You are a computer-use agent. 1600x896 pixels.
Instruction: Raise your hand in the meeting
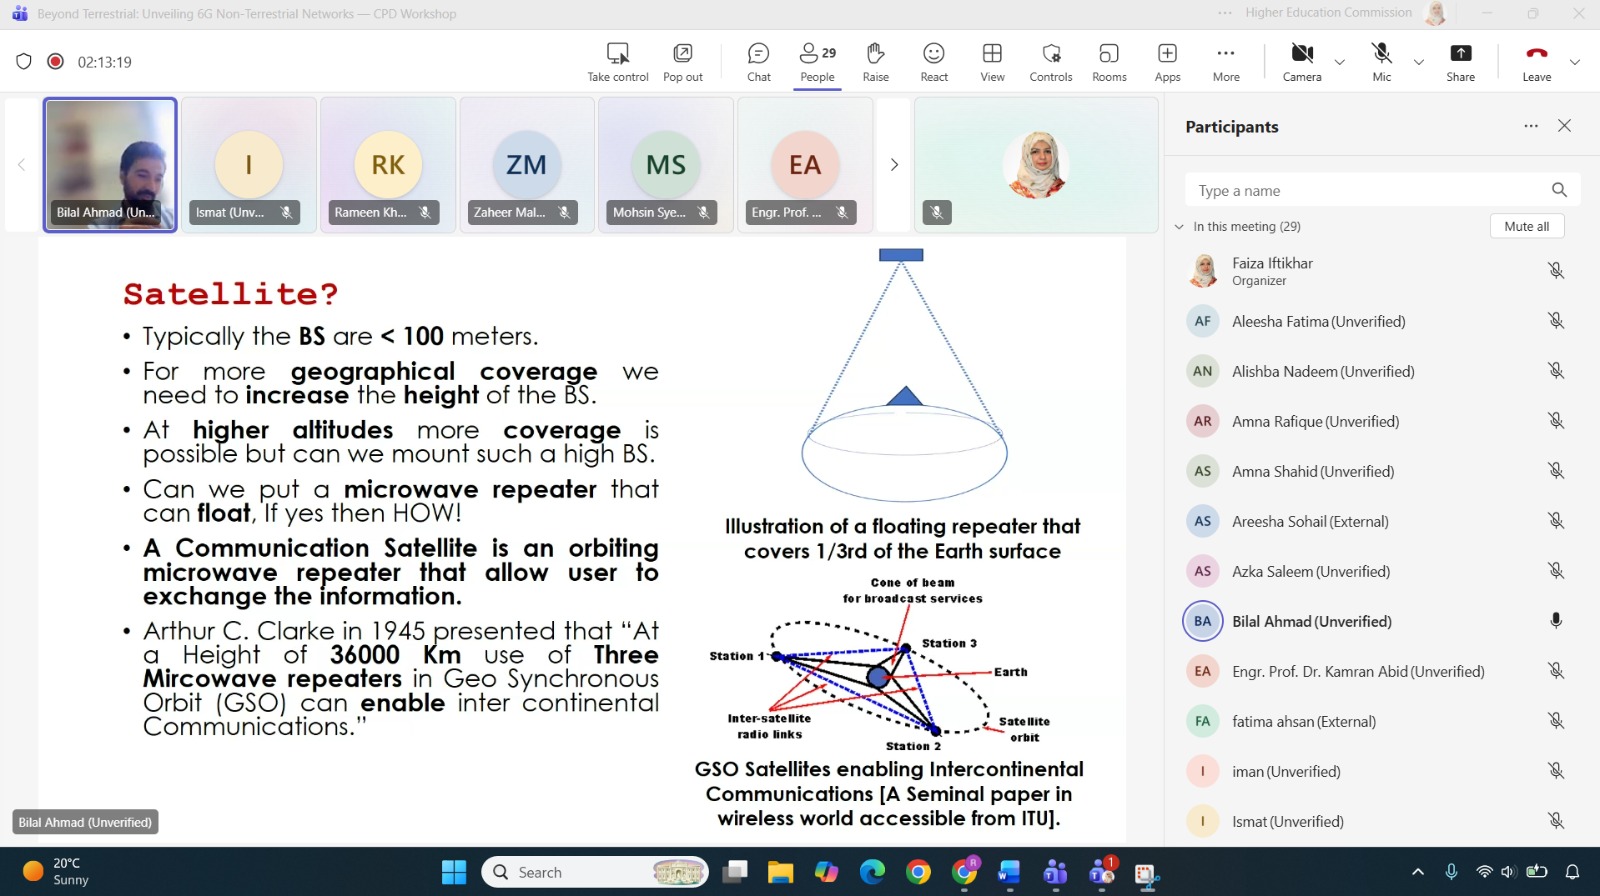[x=875, y=62]
